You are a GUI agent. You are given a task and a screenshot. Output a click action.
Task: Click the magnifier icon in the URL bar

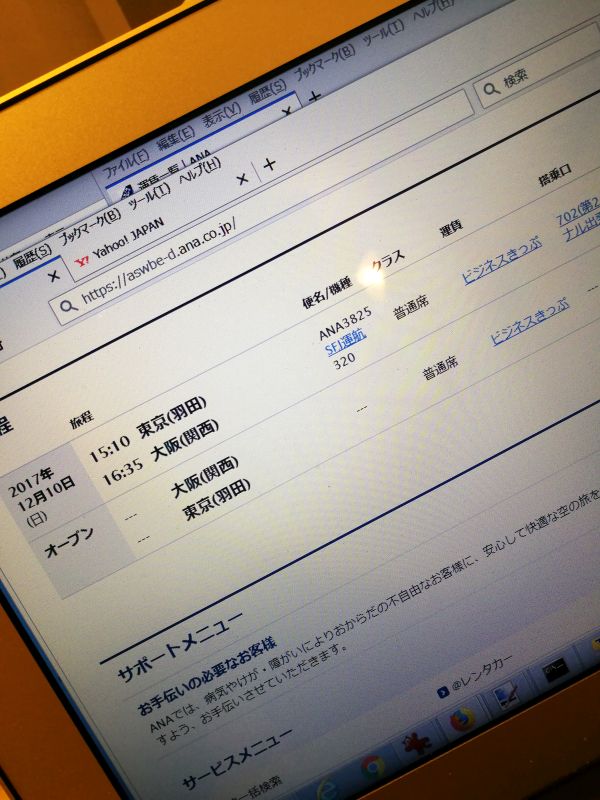[68, 306]
